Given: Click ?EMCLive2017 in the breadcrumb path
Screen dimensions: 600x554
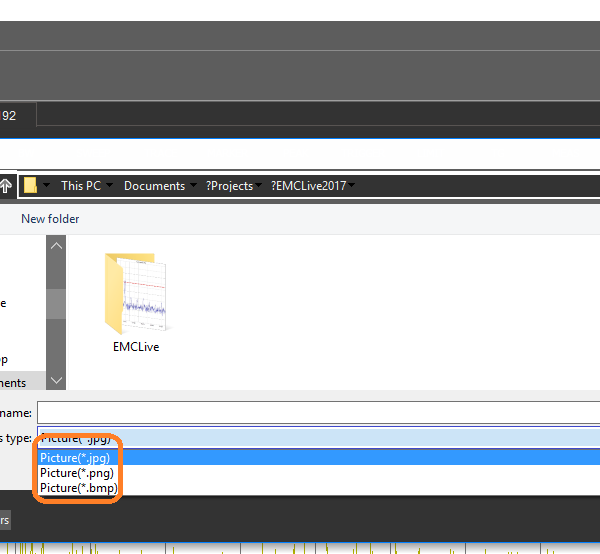Looking at the screenshot, I should pyautogui.click(x=308, y=186).
